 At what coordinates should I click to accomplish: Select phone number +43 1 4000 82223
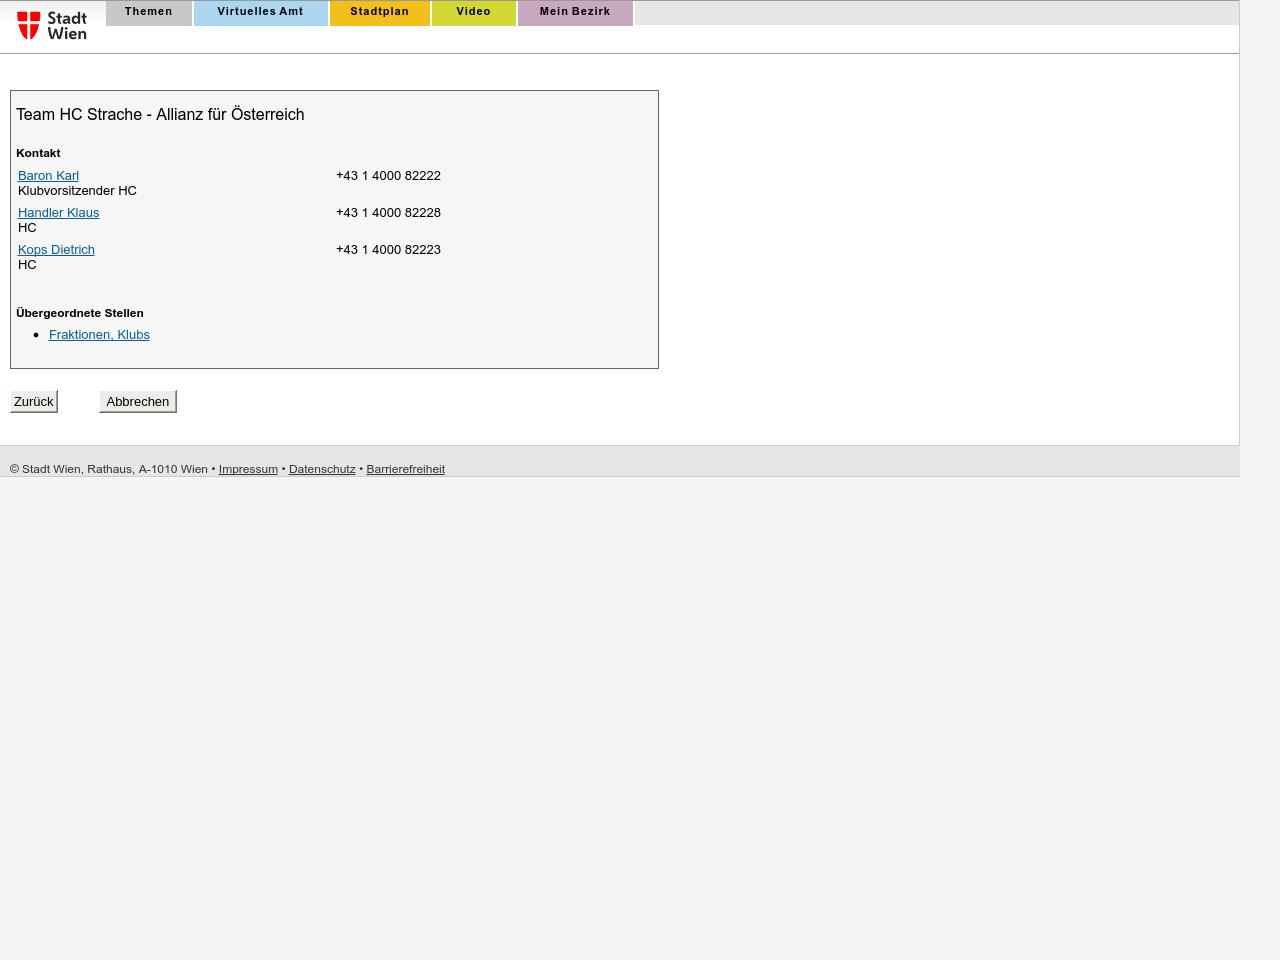pyautogui.click(x=388, y=249)
